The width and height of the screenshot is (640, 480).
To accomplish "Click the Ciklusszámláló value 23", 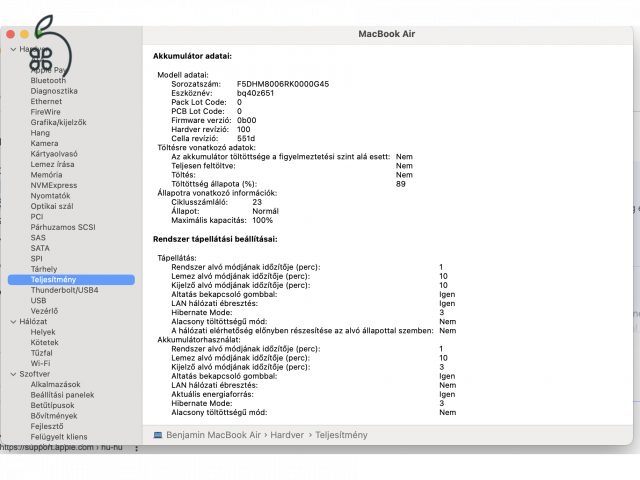I will (257, 202).
